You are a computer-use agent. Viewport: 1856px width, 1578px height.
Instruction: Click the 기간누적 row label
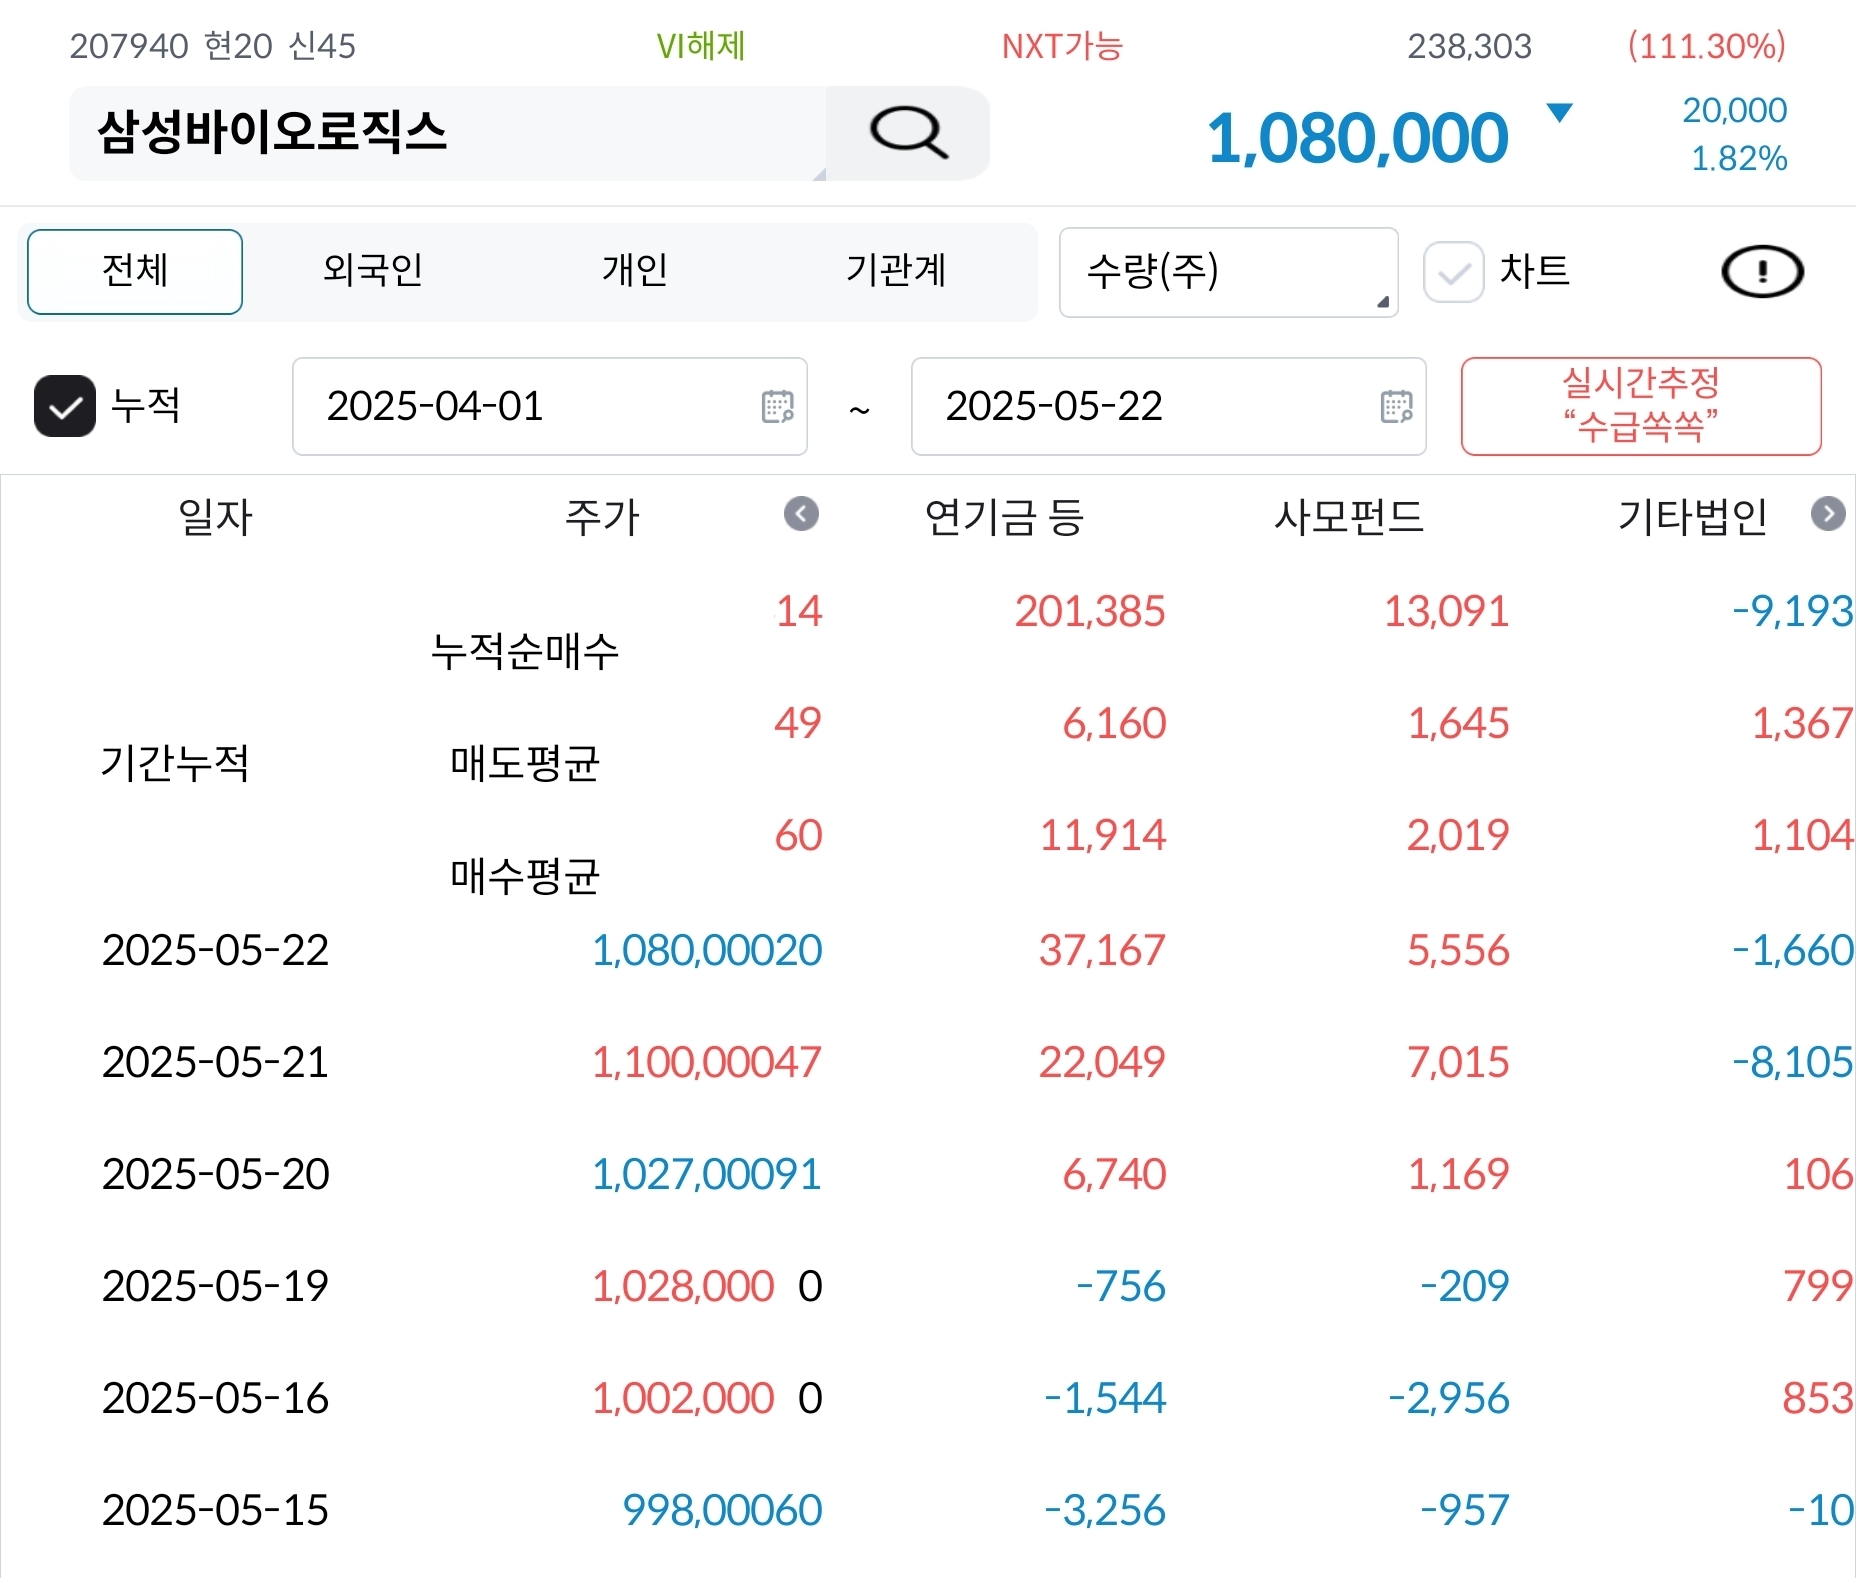click(175, 763)
